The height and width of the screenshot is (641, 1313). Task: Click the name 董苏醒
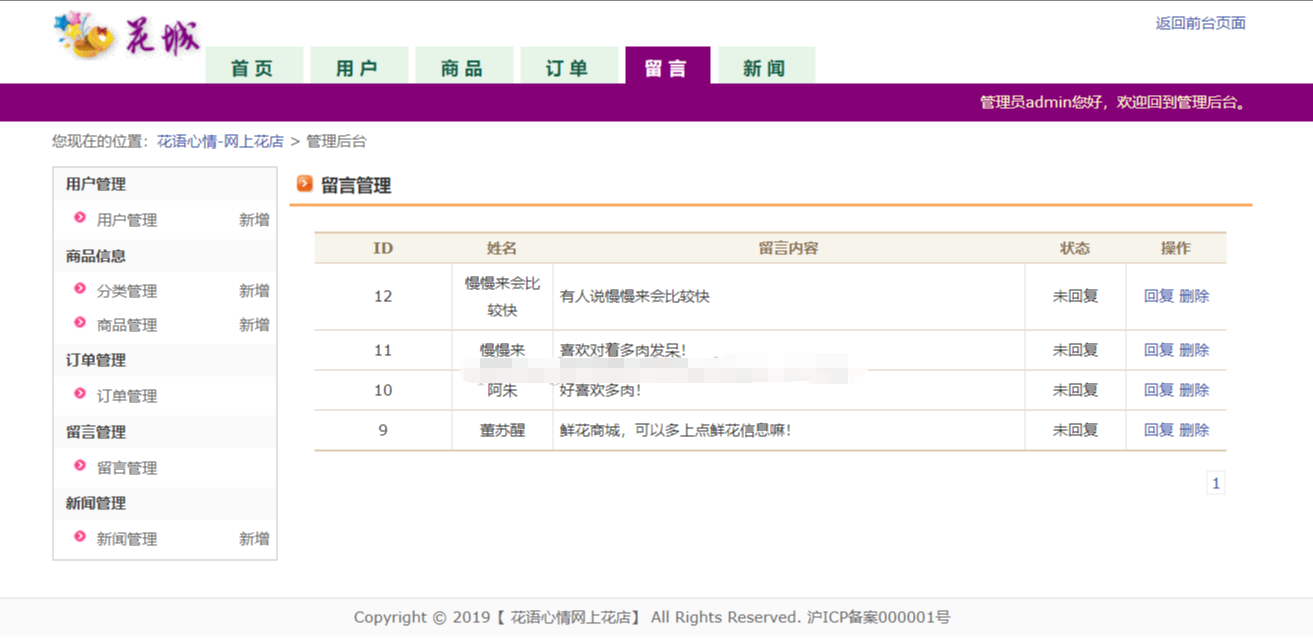(x=502, y=430)
